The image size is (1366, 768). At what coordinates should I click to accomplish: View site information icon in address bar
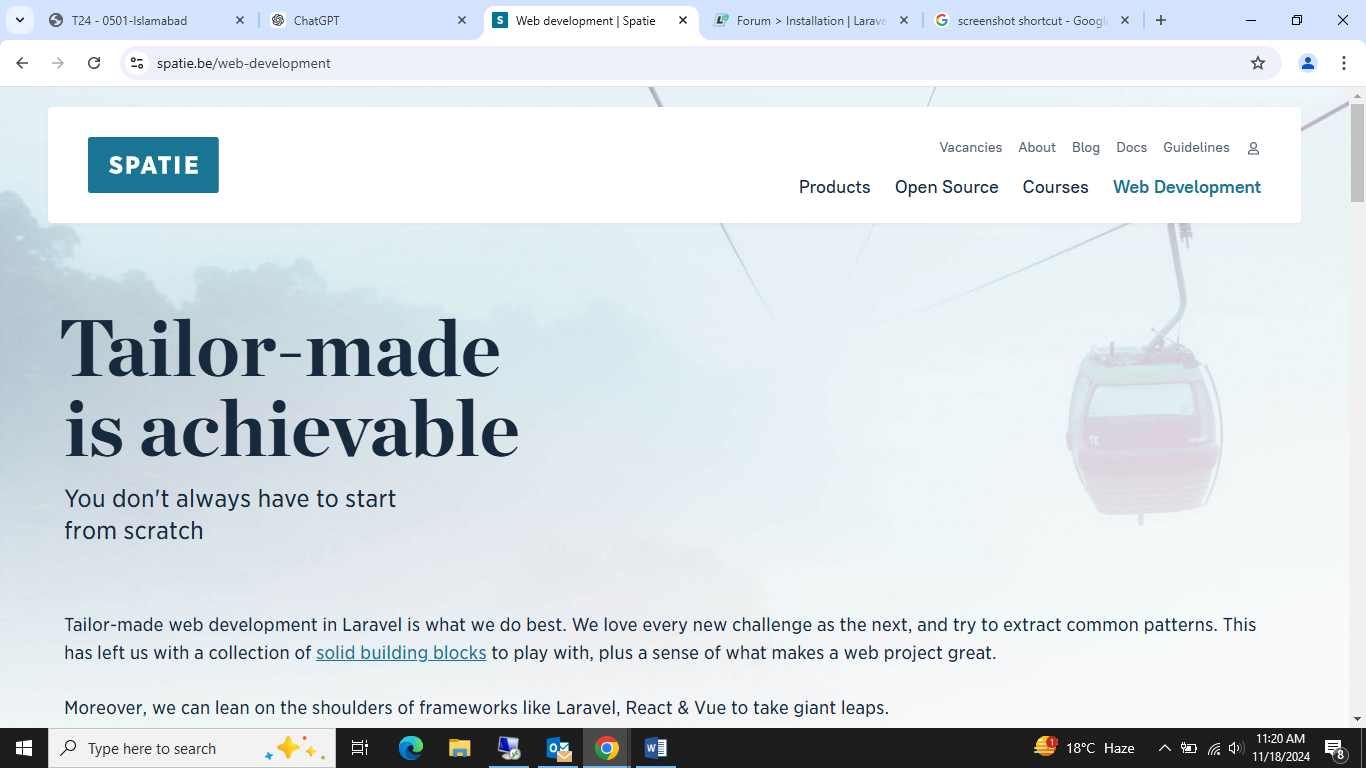(x=138, y=63)
